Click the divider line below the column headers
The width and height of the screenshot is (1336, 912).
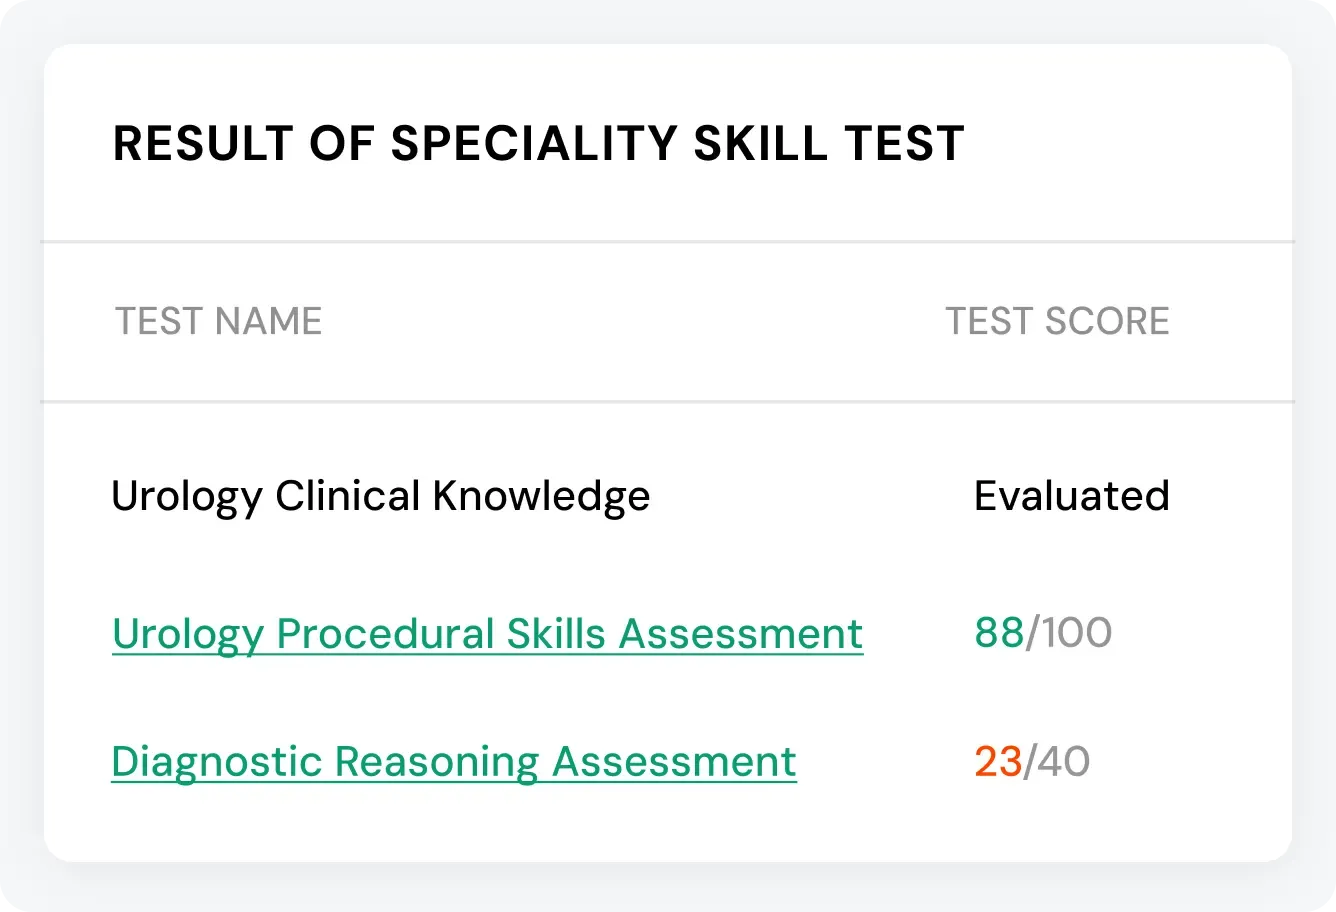(x=667, y=402)
